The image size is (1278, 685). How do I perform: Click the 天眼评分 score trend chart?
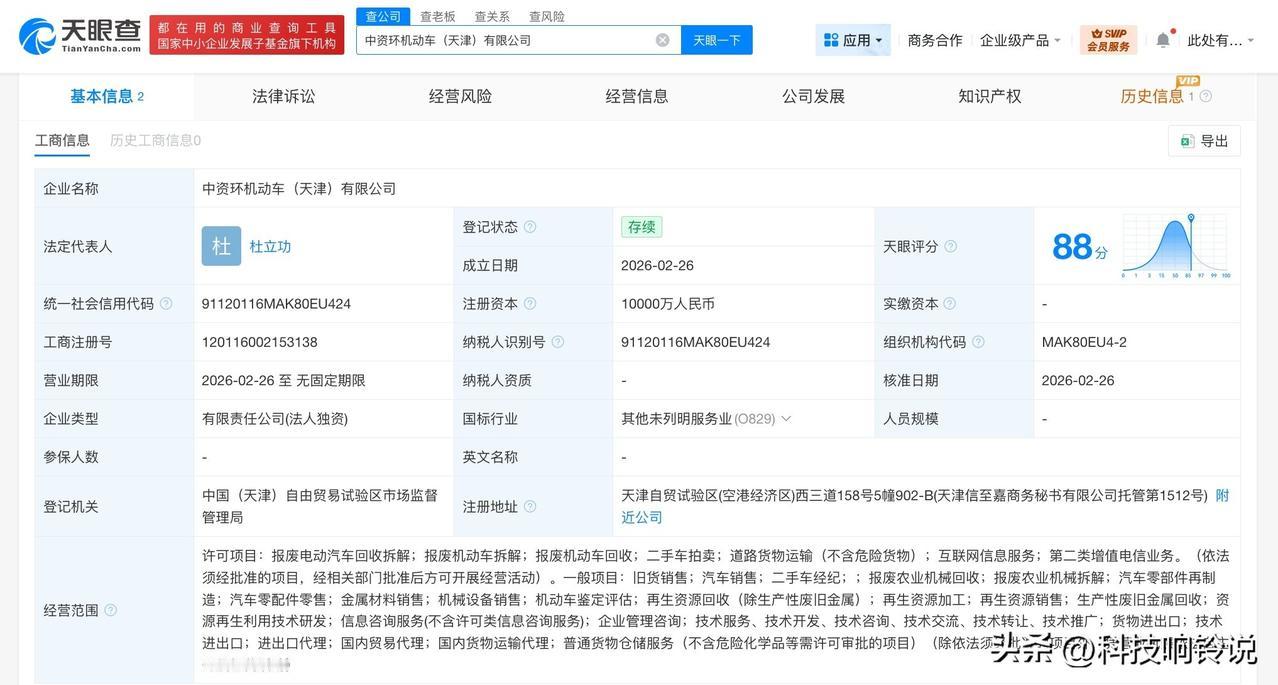tap(1176, 245)
